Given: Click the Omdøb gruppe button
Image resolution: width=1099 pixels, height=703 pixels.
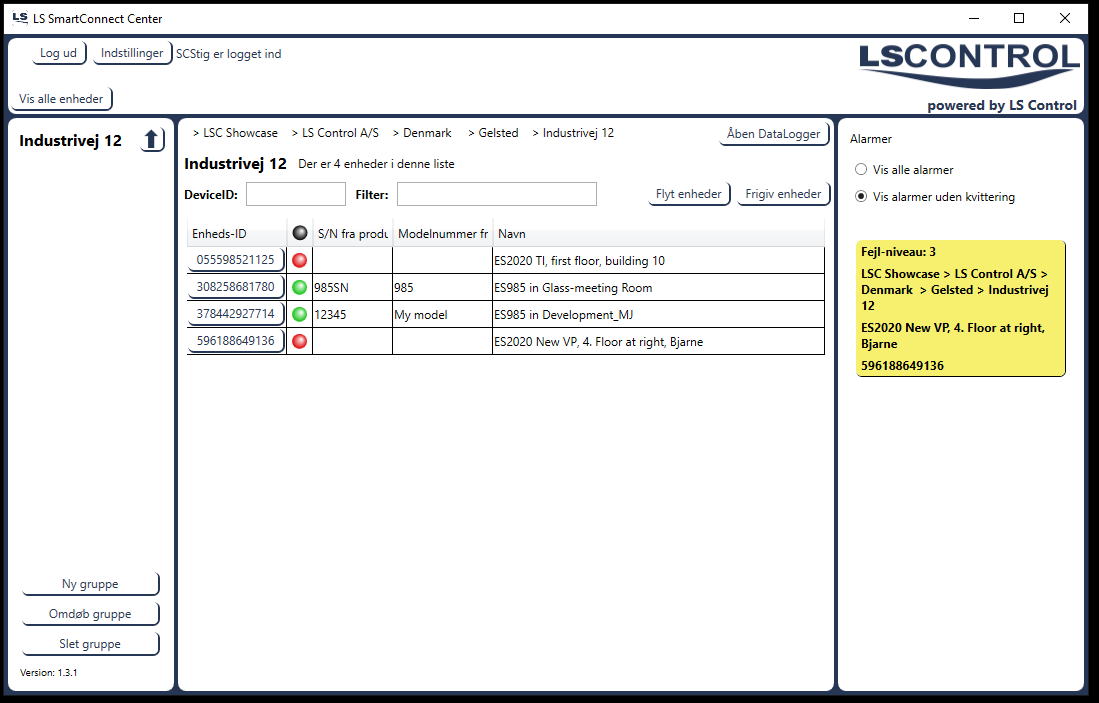Looking at the screenshot, I should click(x=90, y=614).
